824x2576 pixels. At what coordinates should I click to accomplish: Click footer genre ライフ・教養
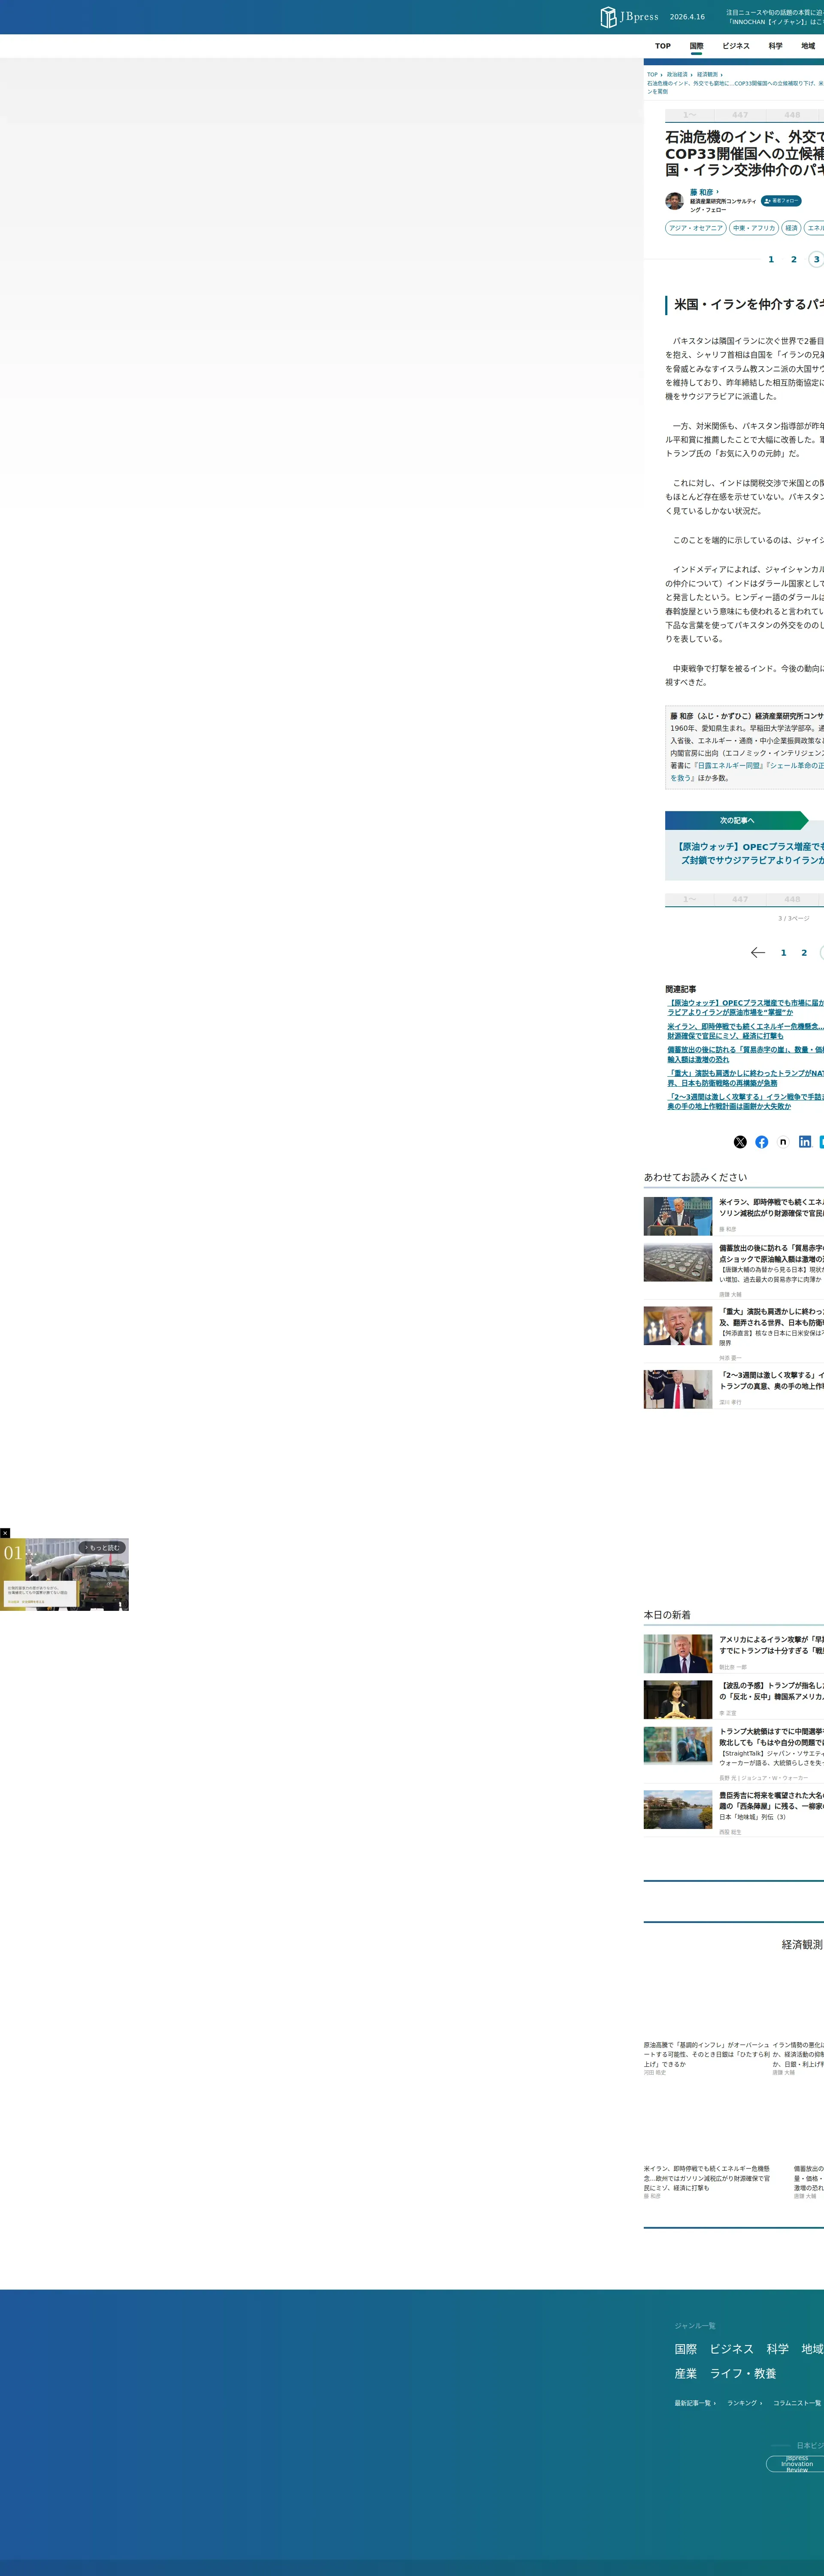pyautogui.click(x=743, y=2374)
